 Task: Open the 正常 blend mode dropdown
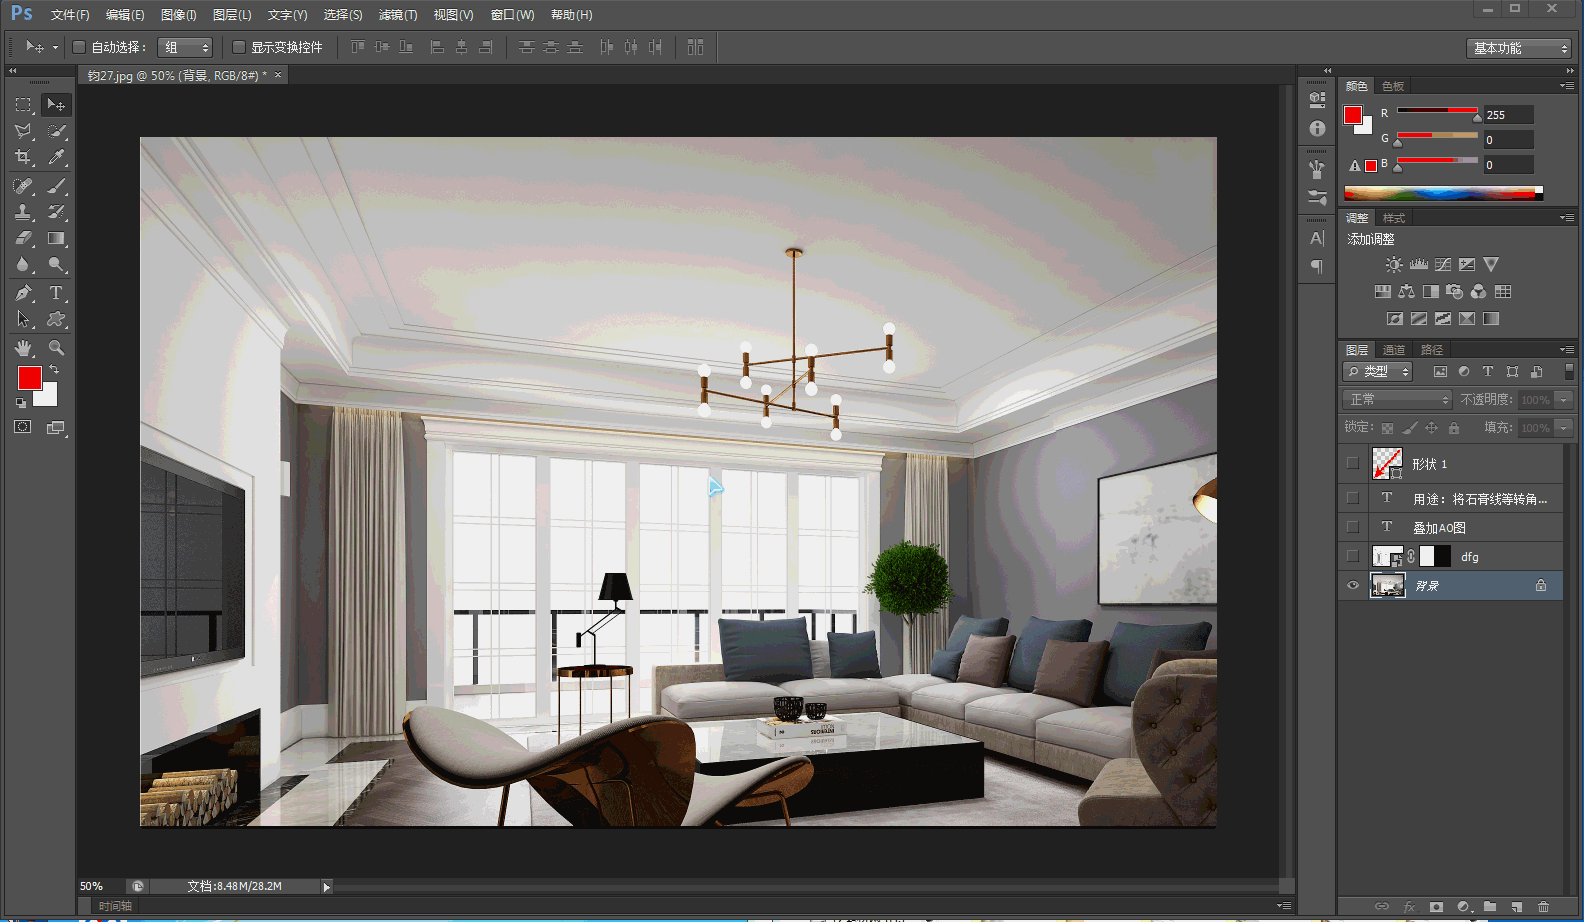coord(1397,399)
